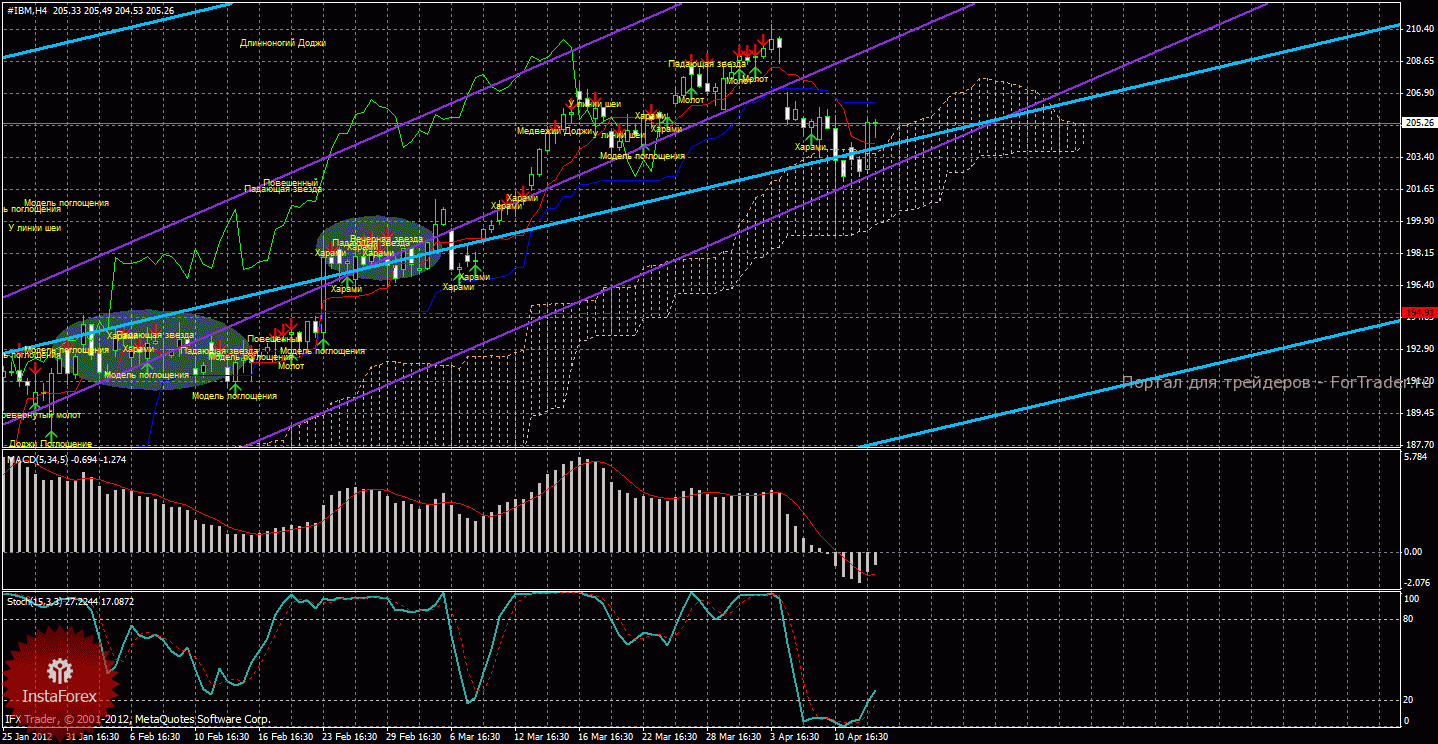Click the 'Длинноногий Доджи' pattern label
Screen dimensions: 1438x744
(x=283, y=43)
